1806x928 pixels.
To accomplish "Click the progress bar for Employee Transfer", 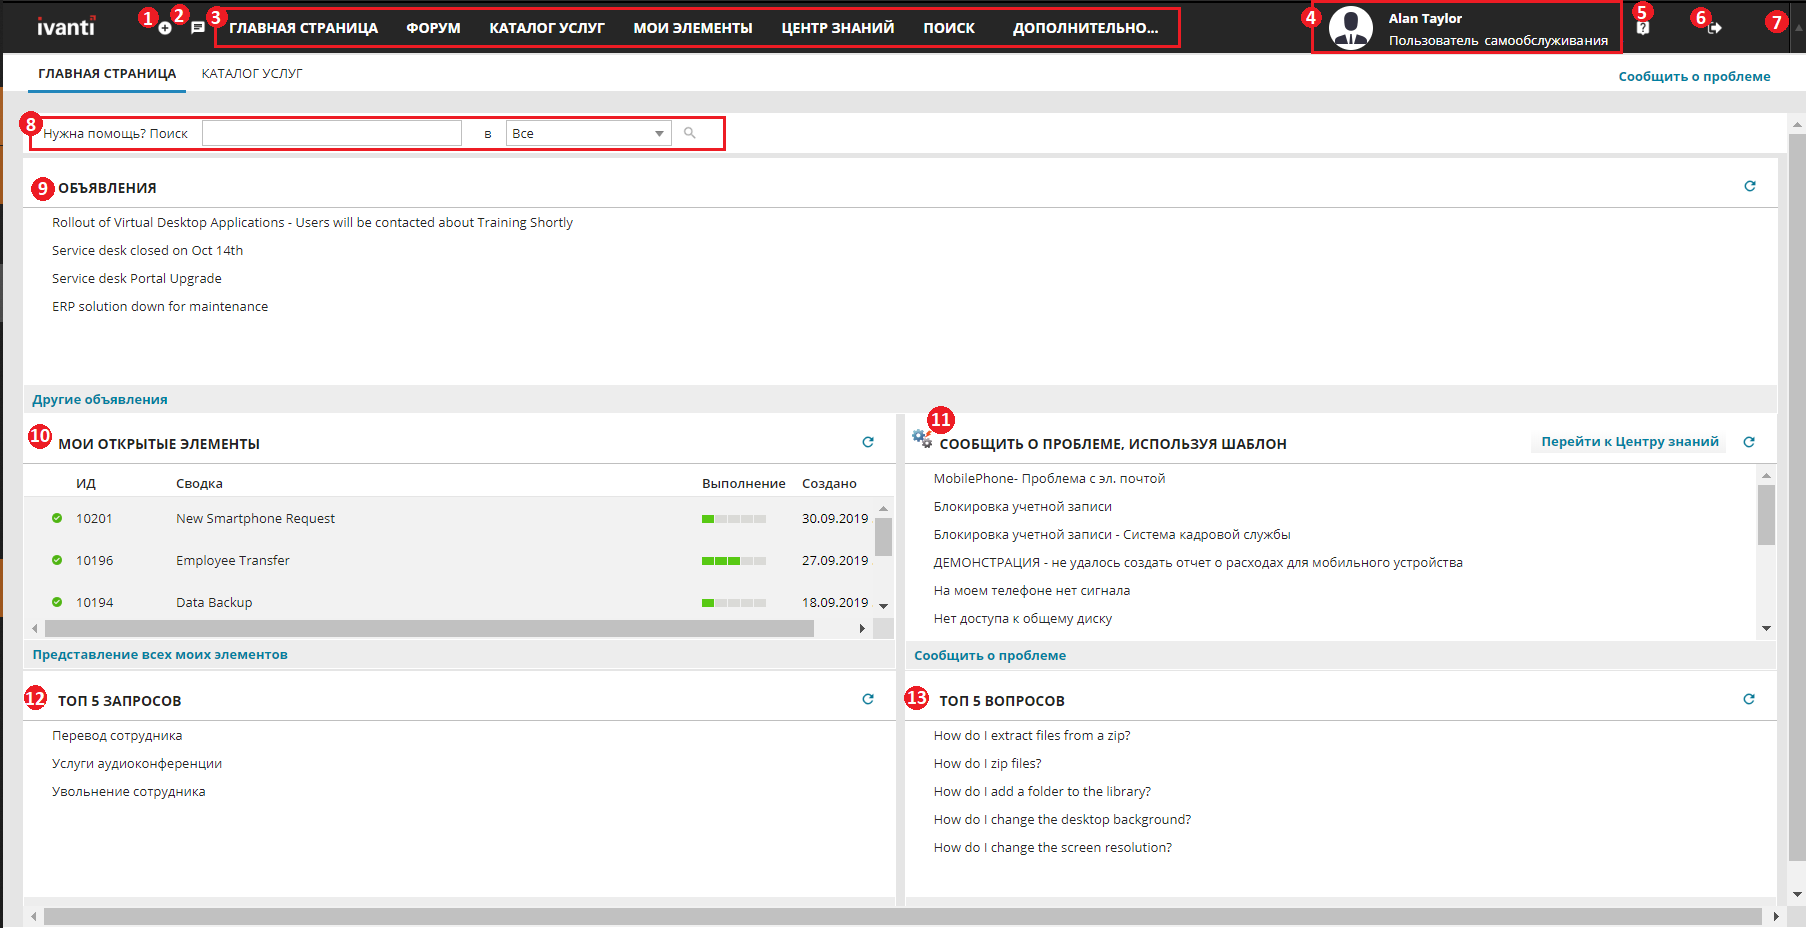I will (733, 561).
